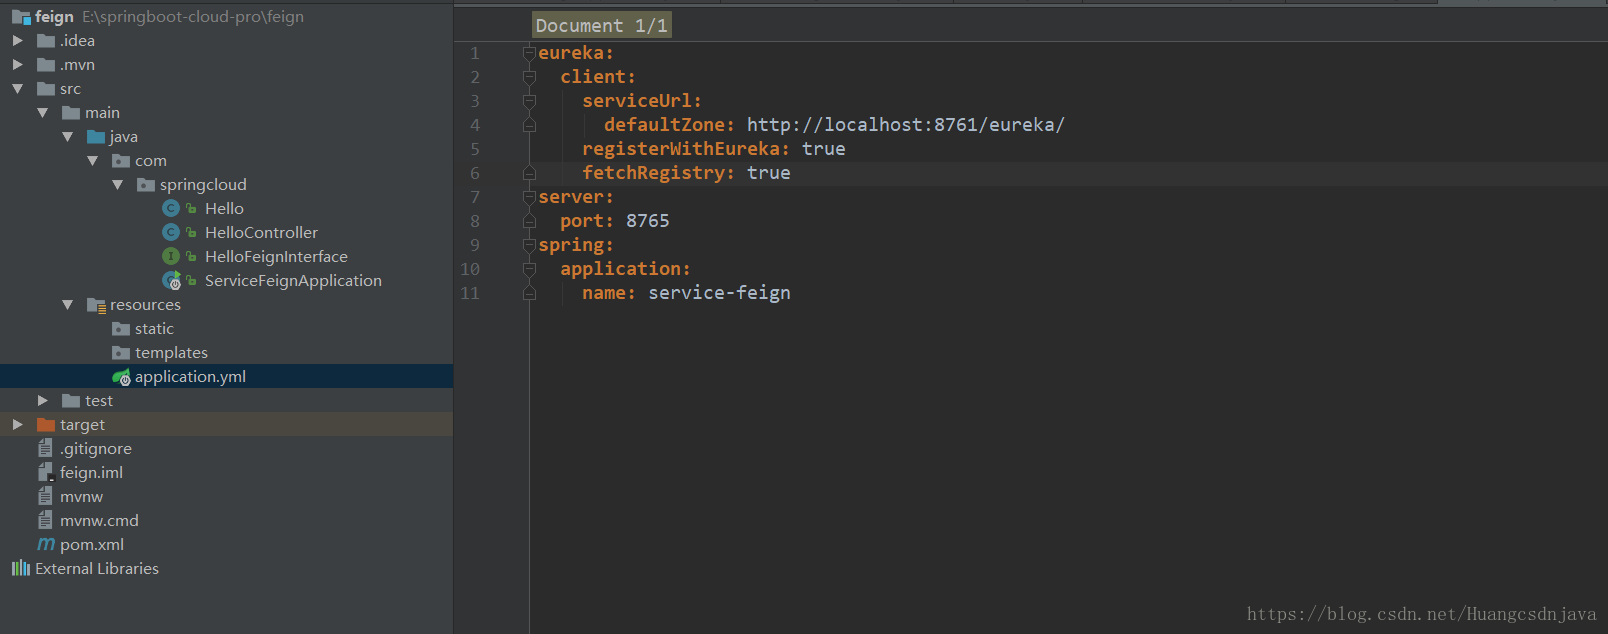Click line number 6 in gutter

475,173
